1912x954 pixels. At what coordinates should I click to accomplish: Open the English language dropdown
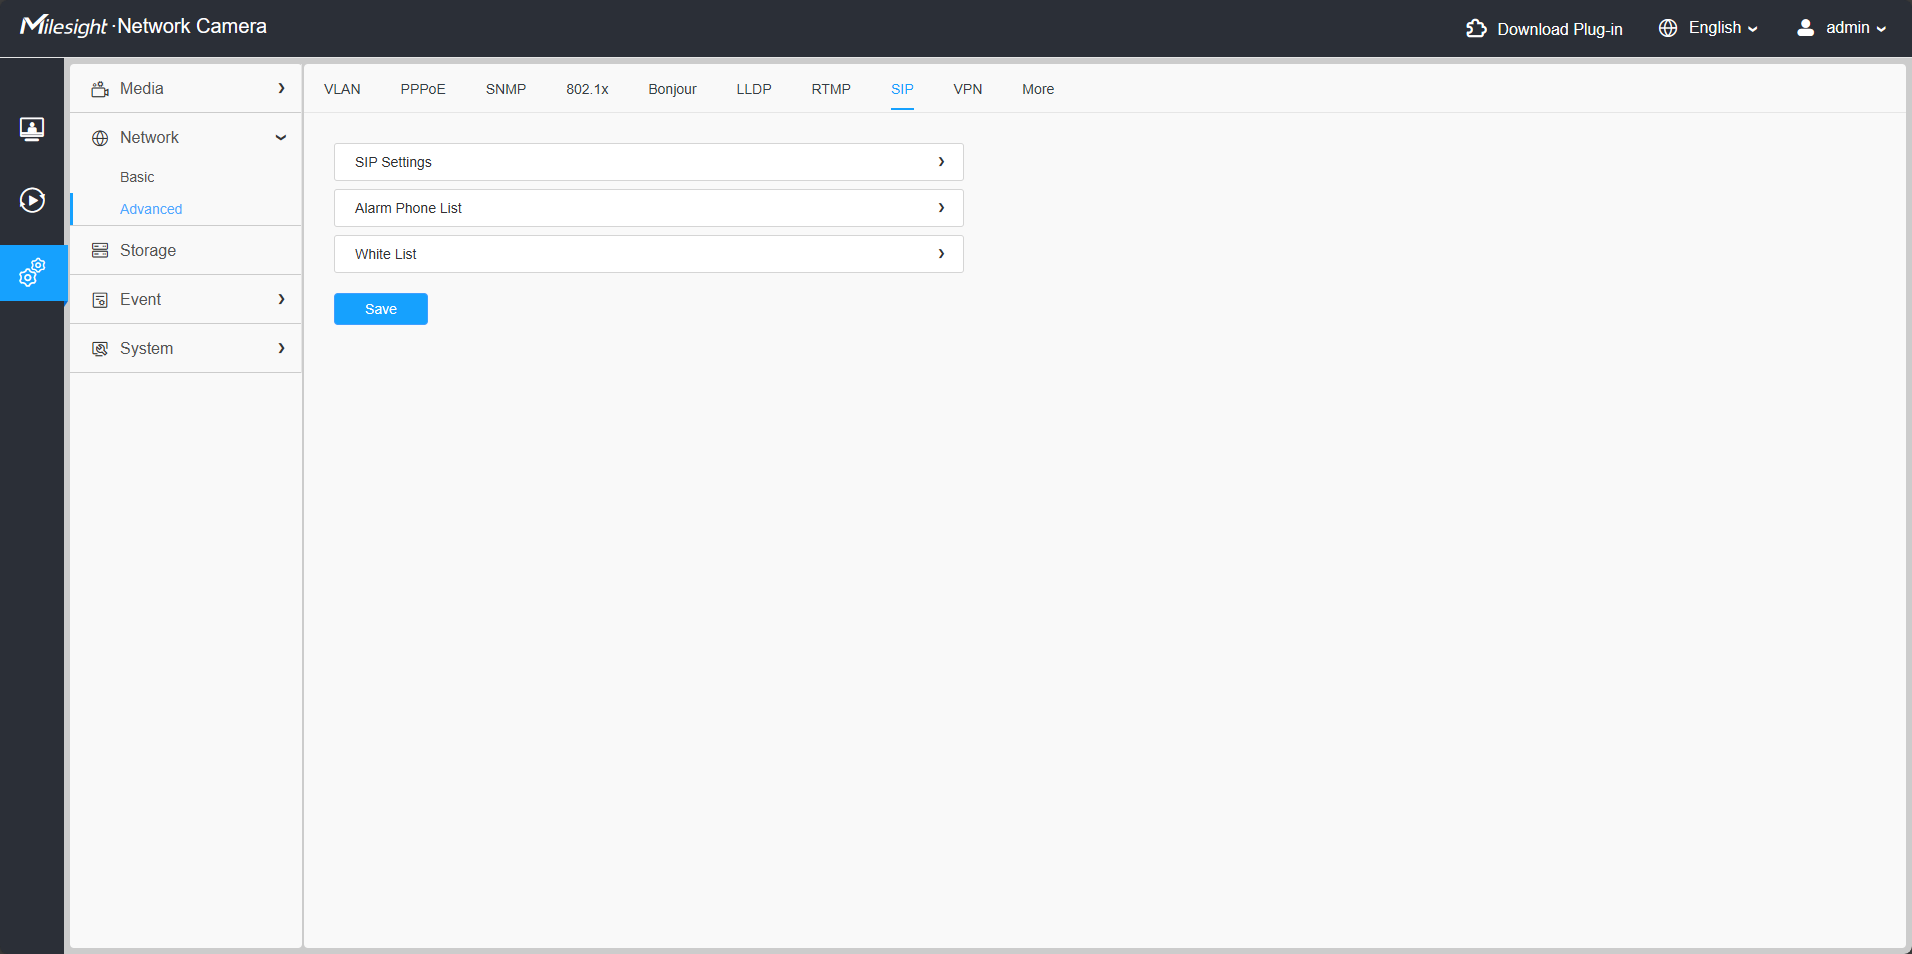(x=1722, y=28)
